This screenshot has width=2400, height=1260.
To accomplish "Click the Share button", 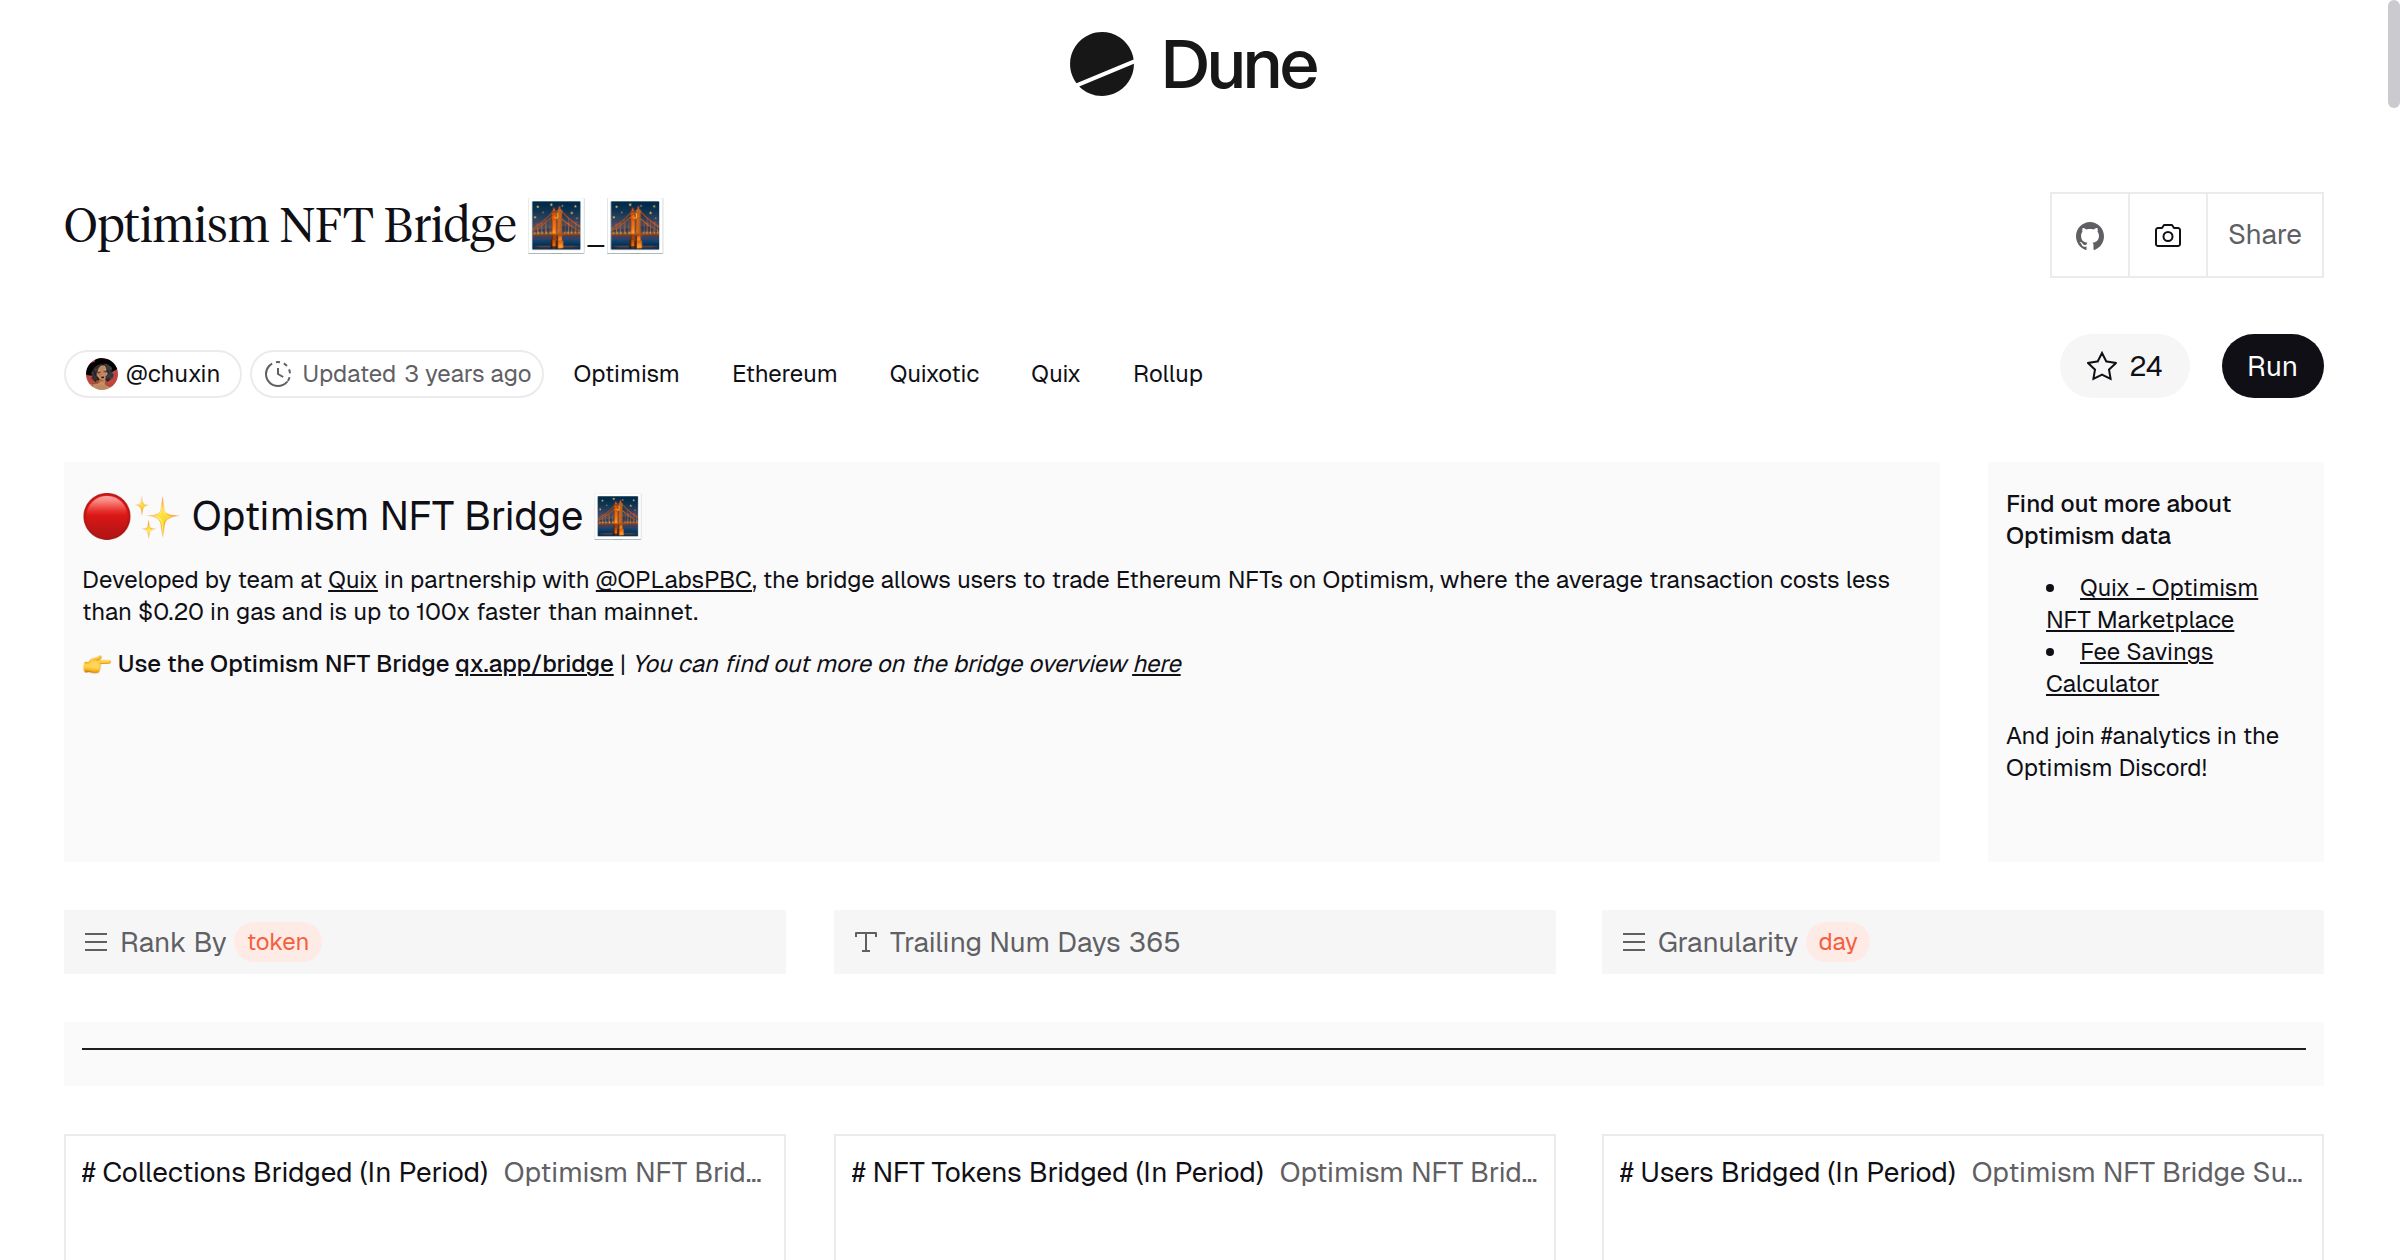I will [x=2264, y=235].
